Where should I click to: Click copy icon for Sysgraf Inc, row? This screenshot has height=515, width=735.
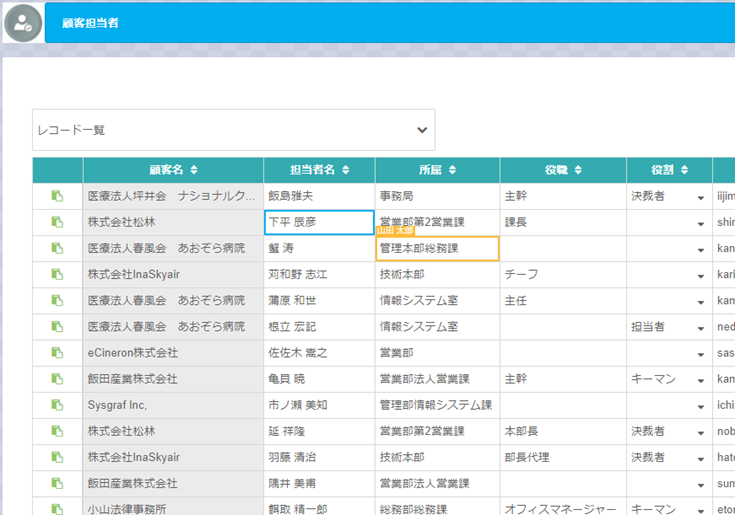(57, 405)
